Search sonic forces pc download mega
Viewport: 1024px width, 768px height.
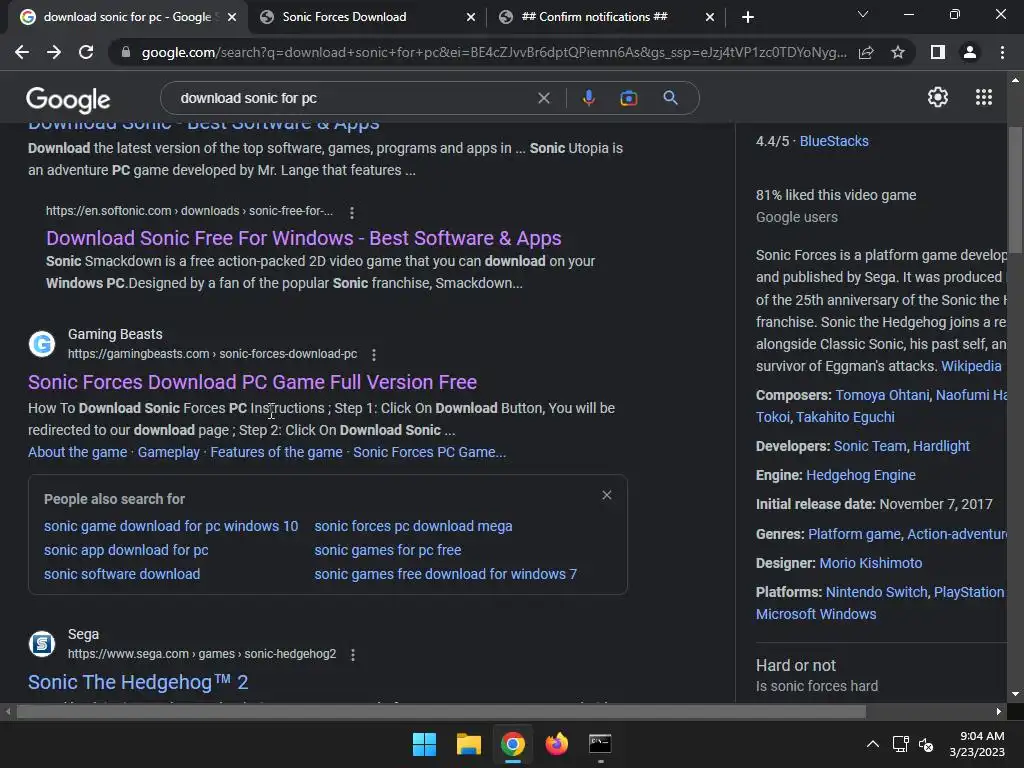coord(413,526)
